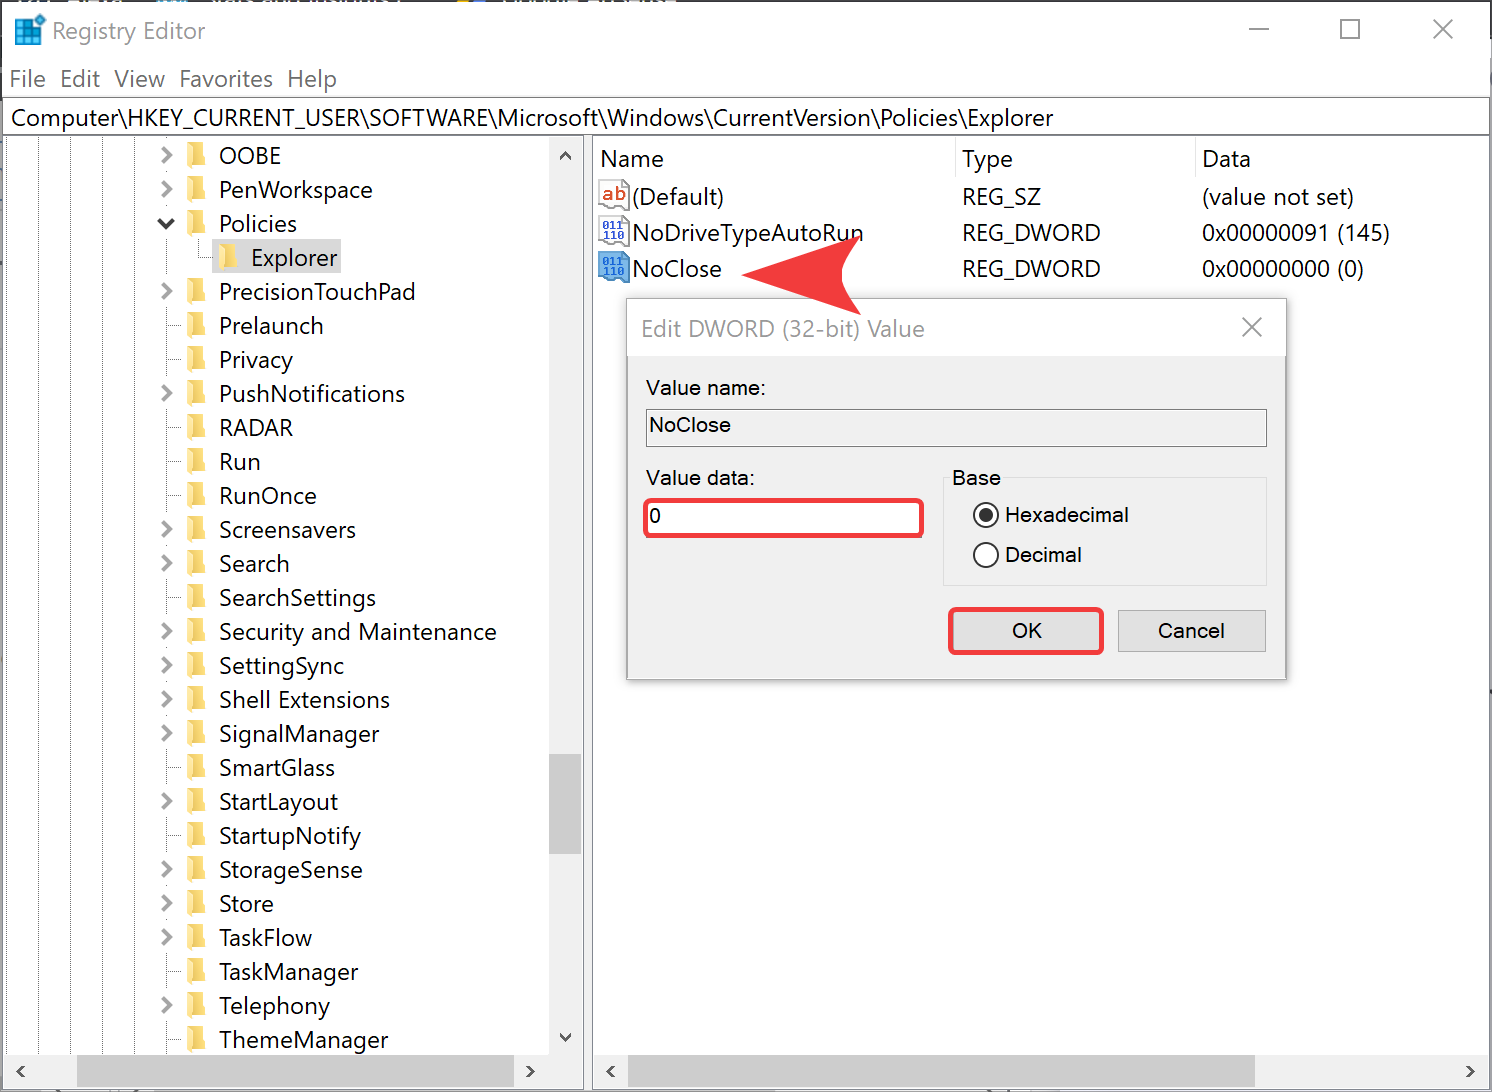
Task: Click the PrecisionTouchPad folder icon
Action: point(198,291)
